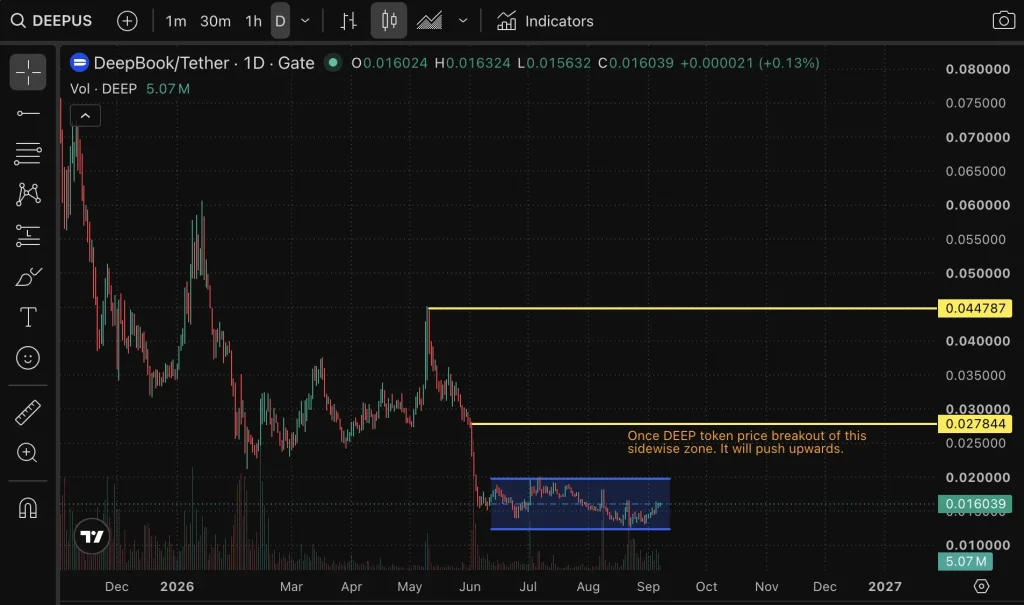
Task: Switch to candlestick chart style
Action: click(389, 21)
